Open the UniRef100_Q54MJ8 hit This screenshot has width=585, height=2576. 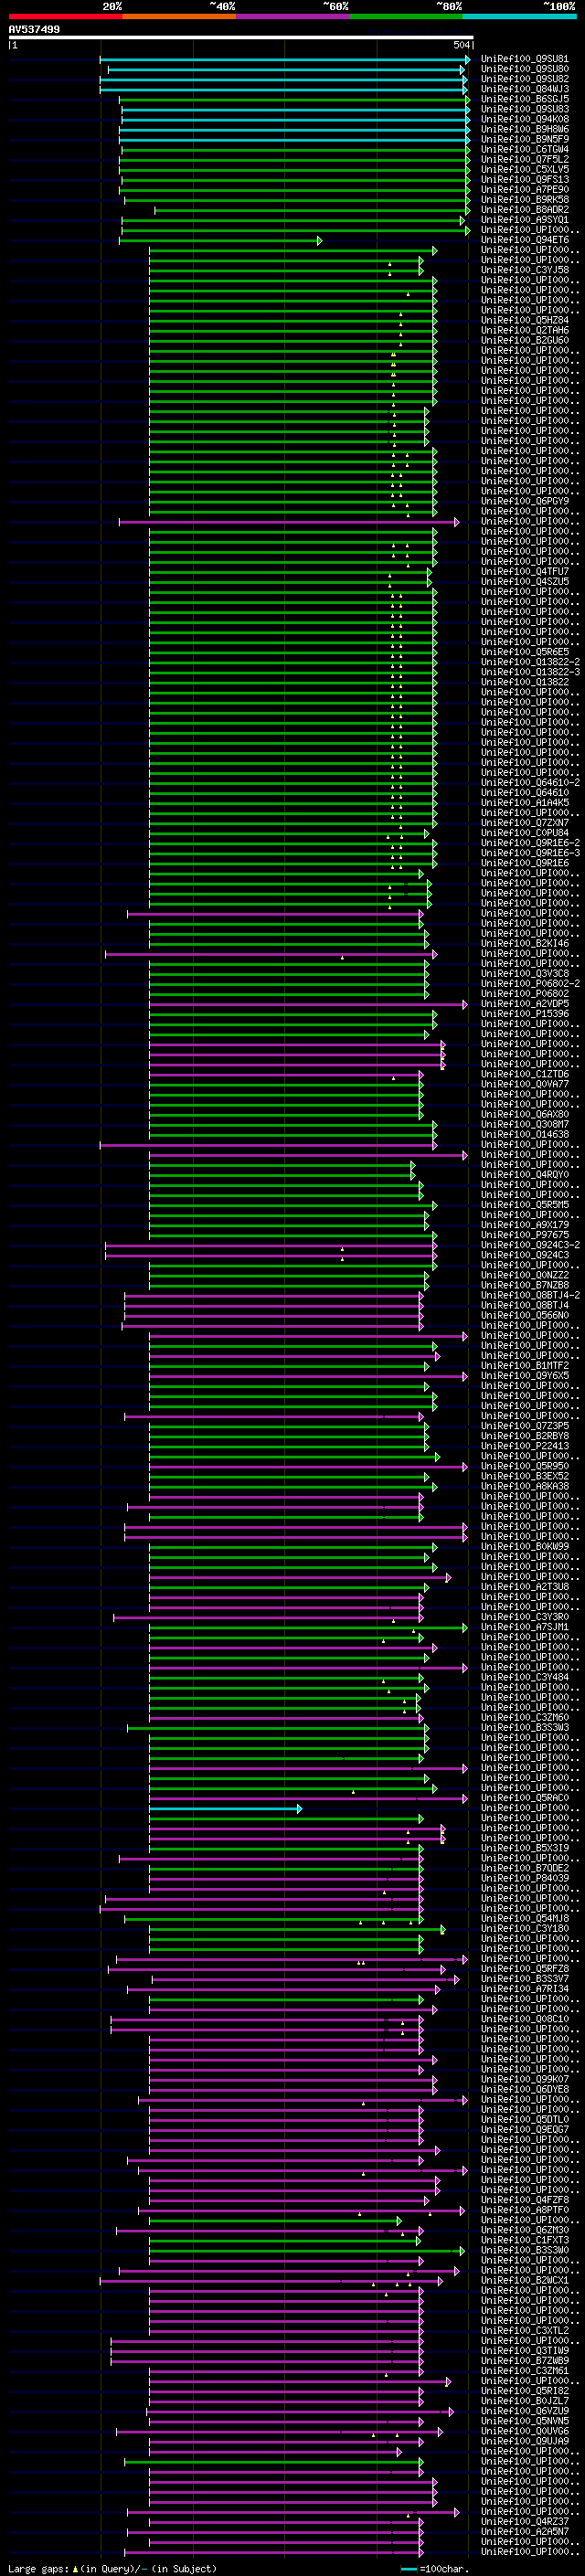coord(525,1918)
